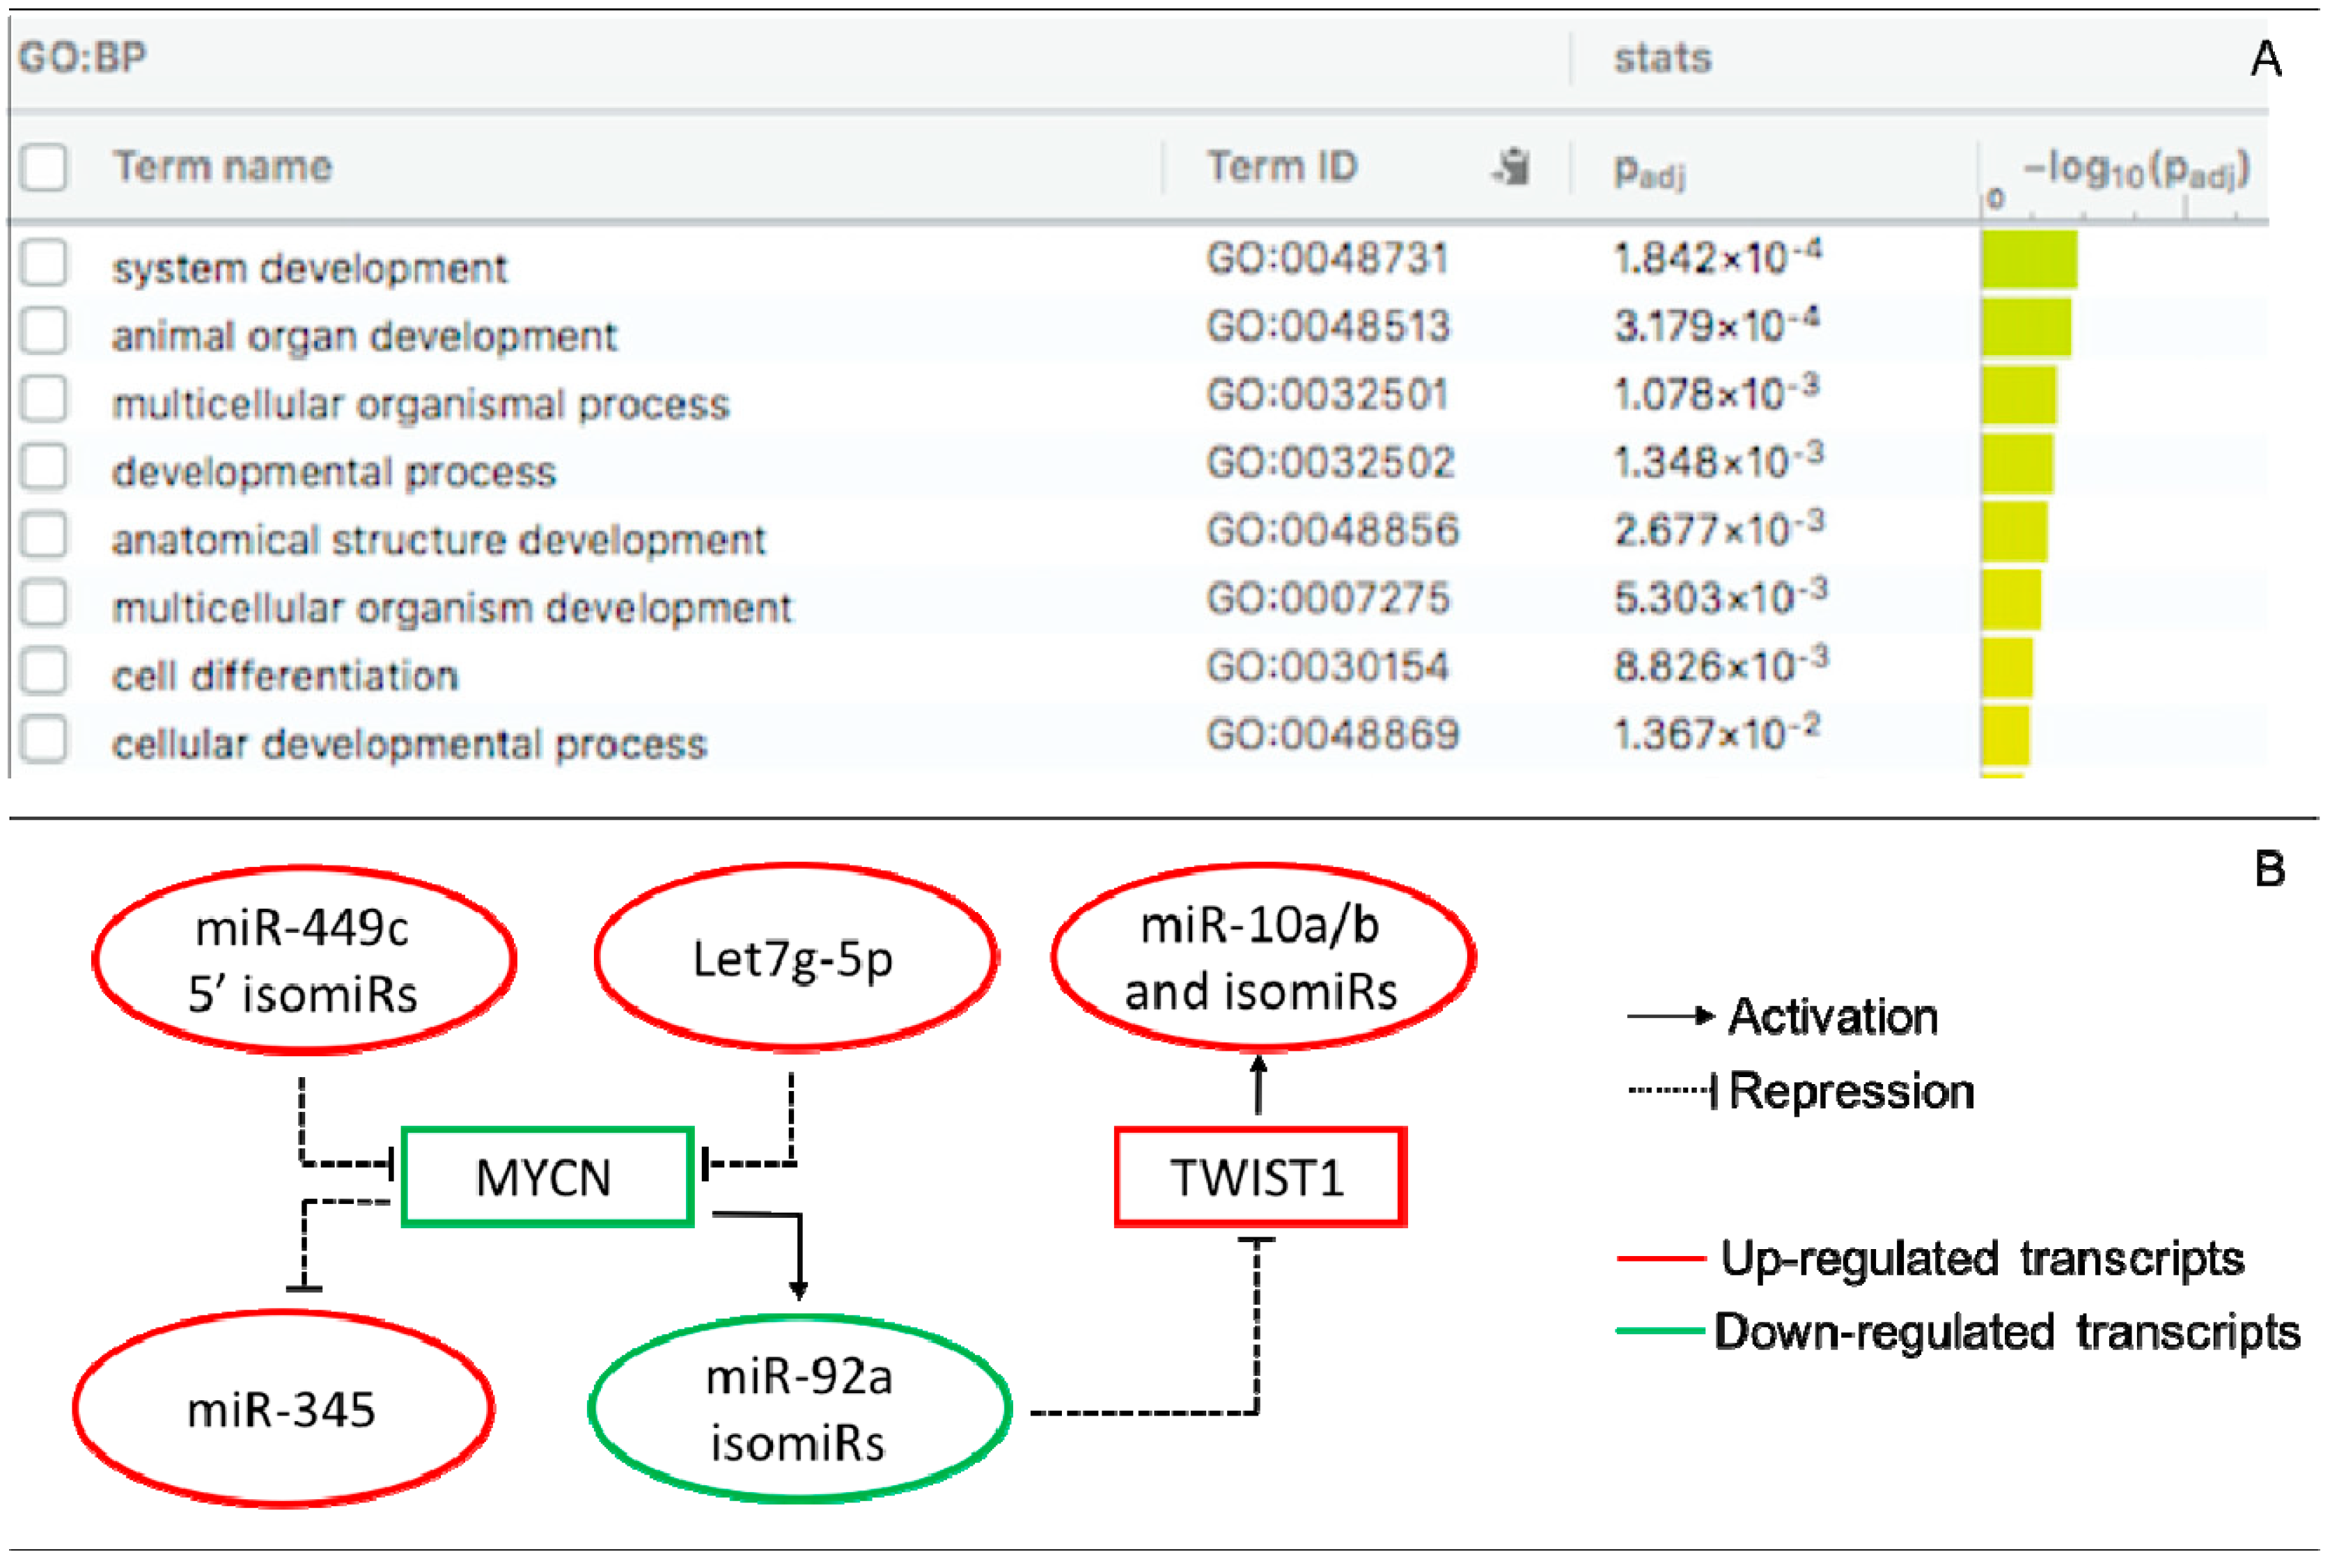The height and width of the screenshot is (1568, 2330).
Task: Click the Term name column header
Action: 222,166
